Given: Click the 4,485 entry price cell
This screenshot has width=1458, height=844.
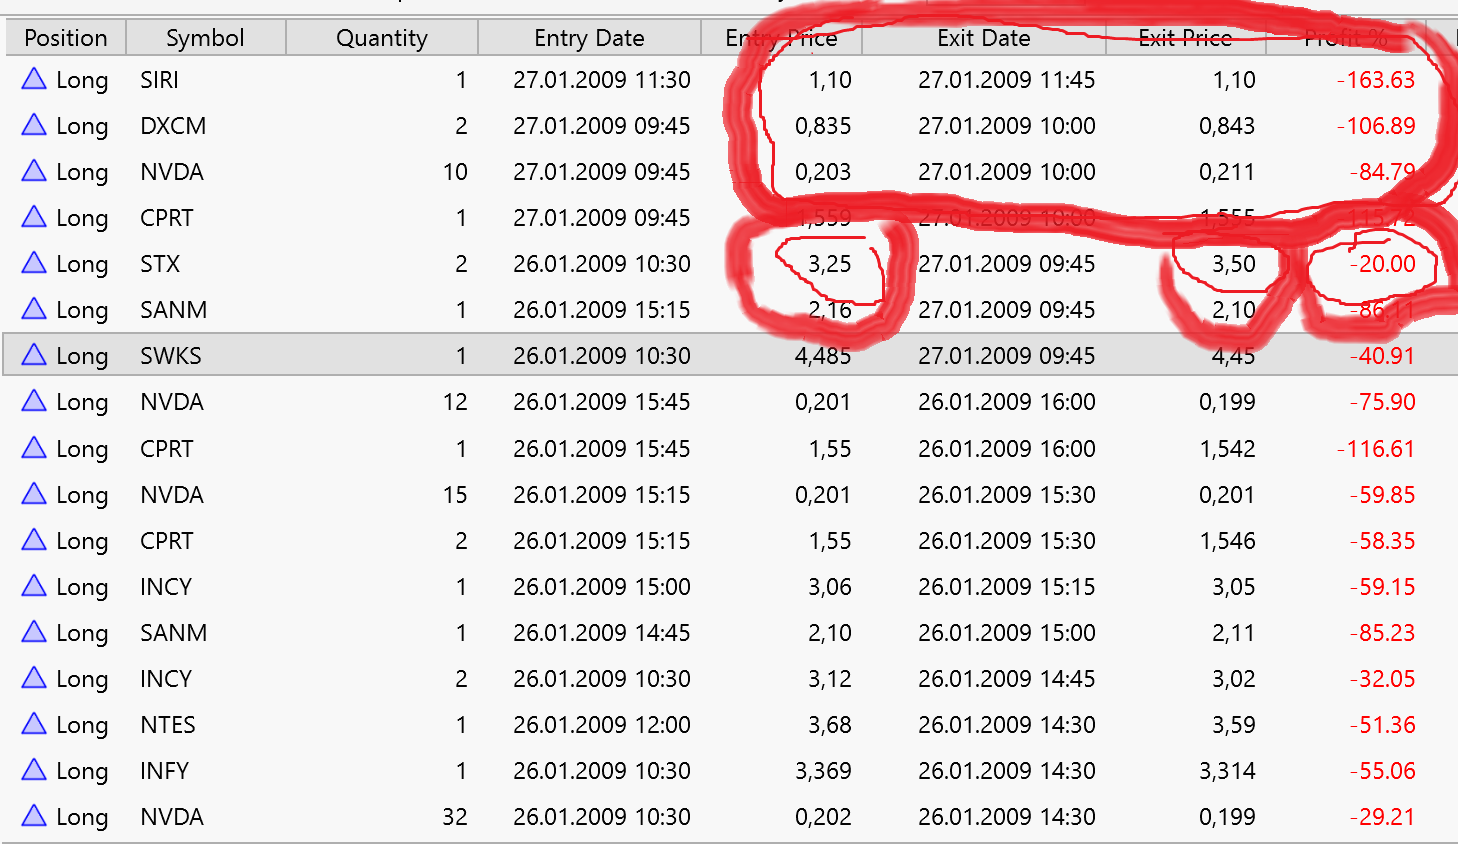Looking at the screenshot, I should (822, 356).
